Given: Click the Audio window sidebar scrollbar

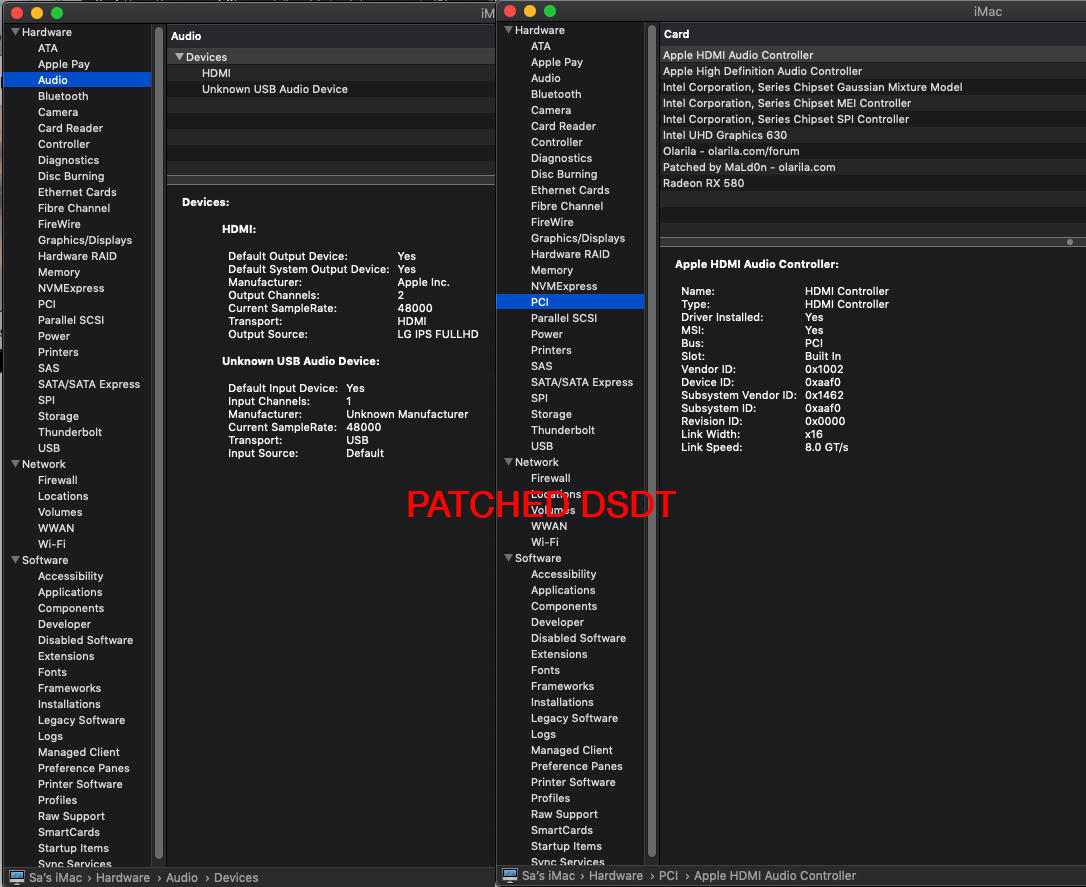Looking at the screenshot, I should (159, 443).
